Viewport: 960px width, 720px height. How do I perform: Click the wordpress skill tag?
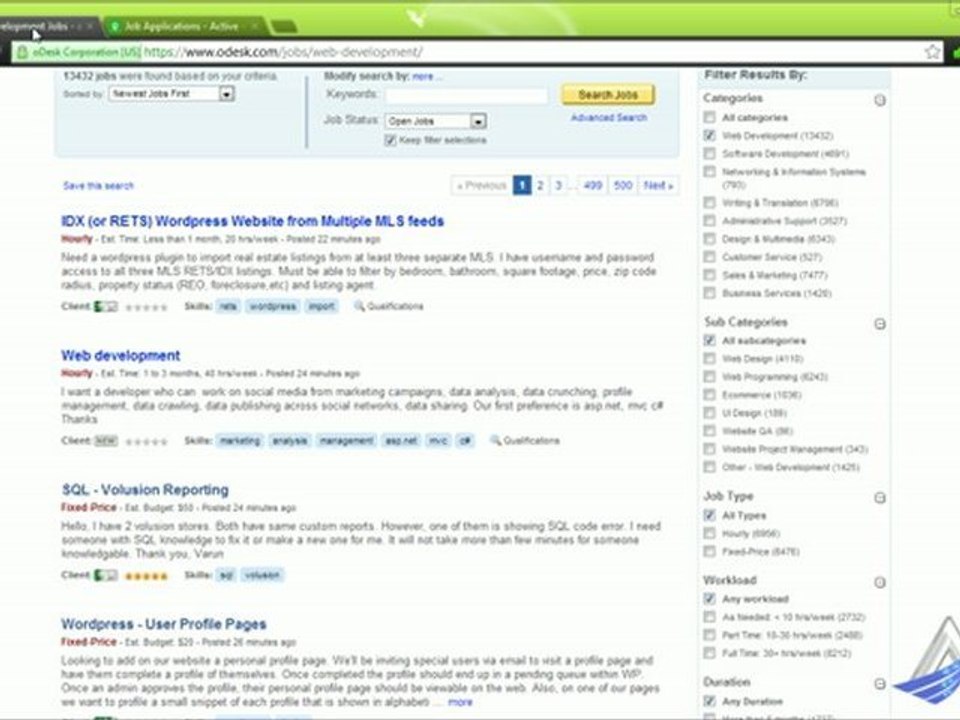[272, 306]
